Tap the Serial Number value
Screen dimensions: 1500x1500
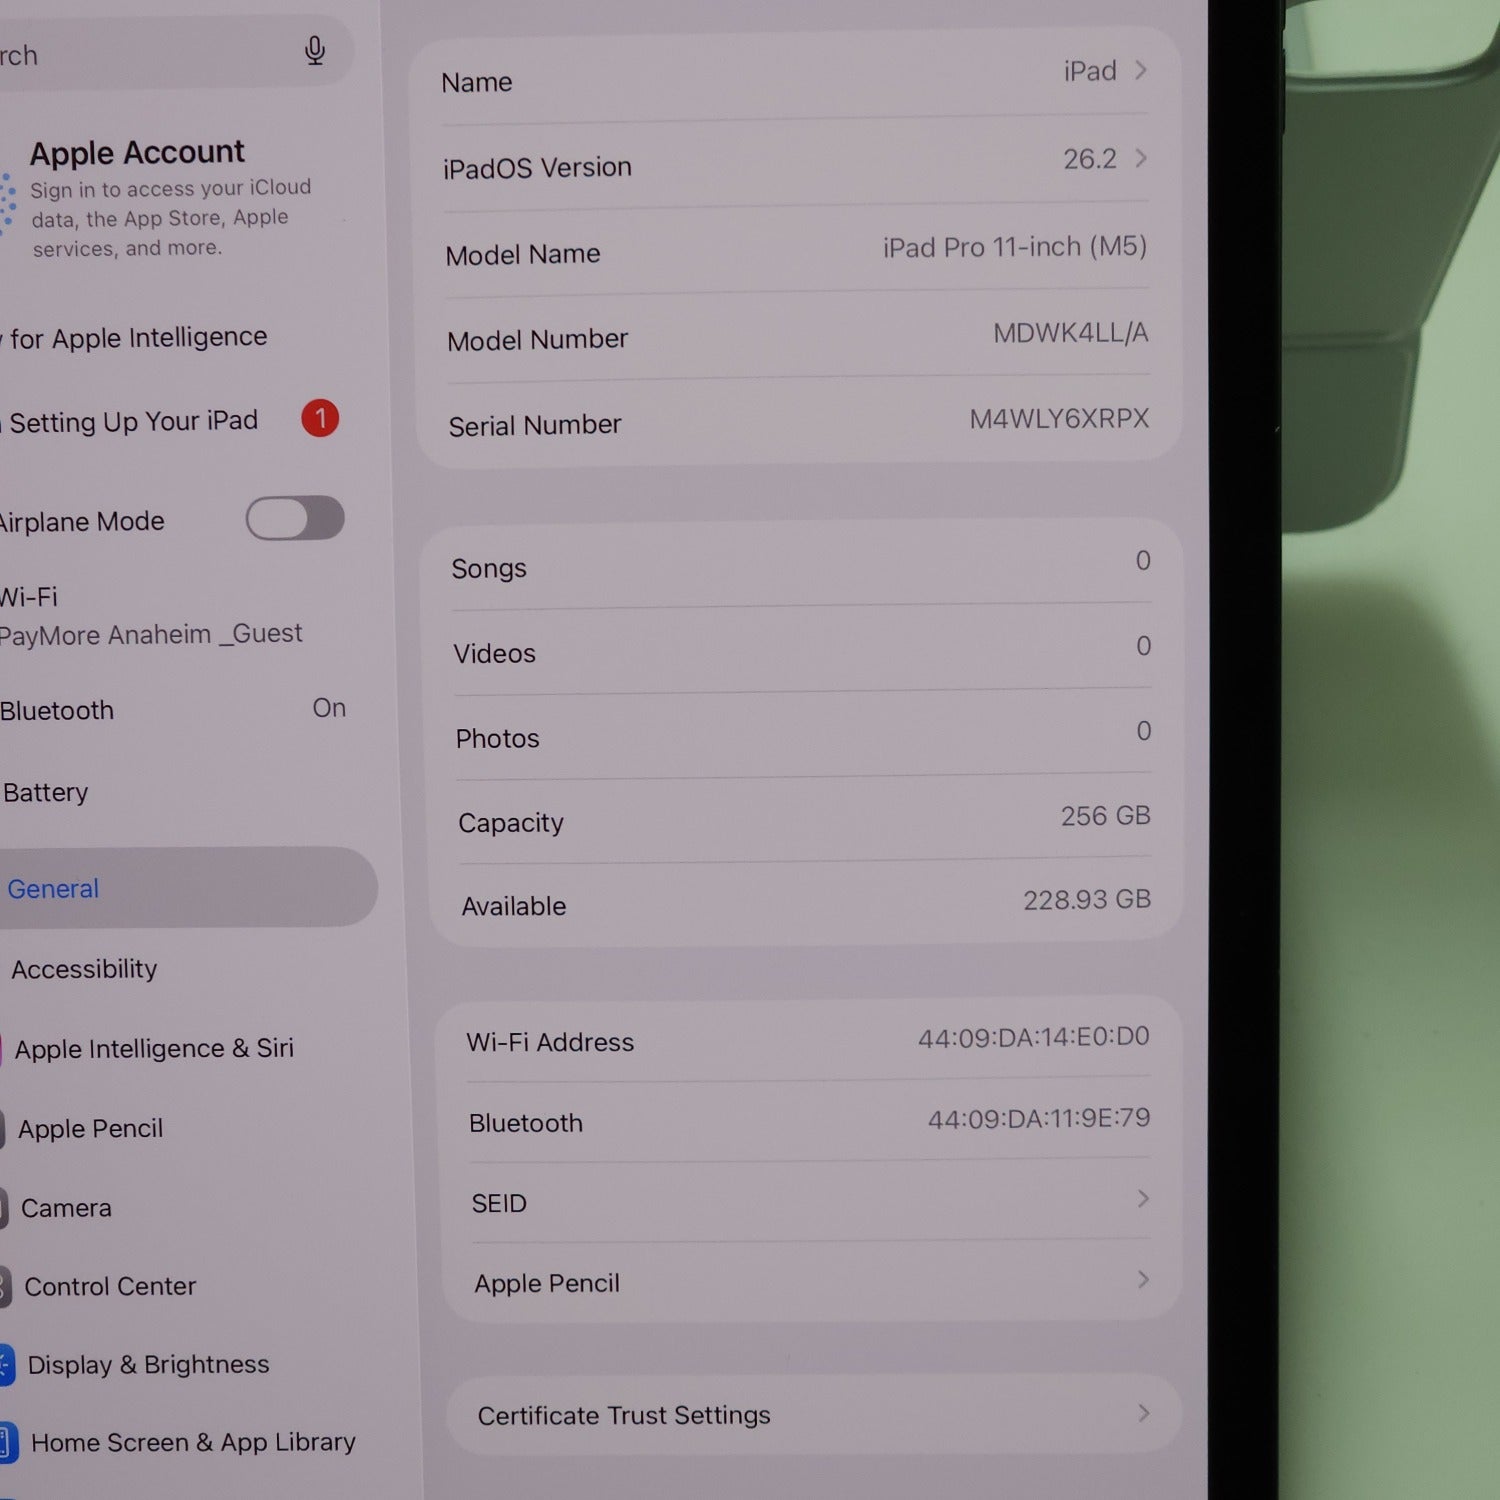point(1059,419)
